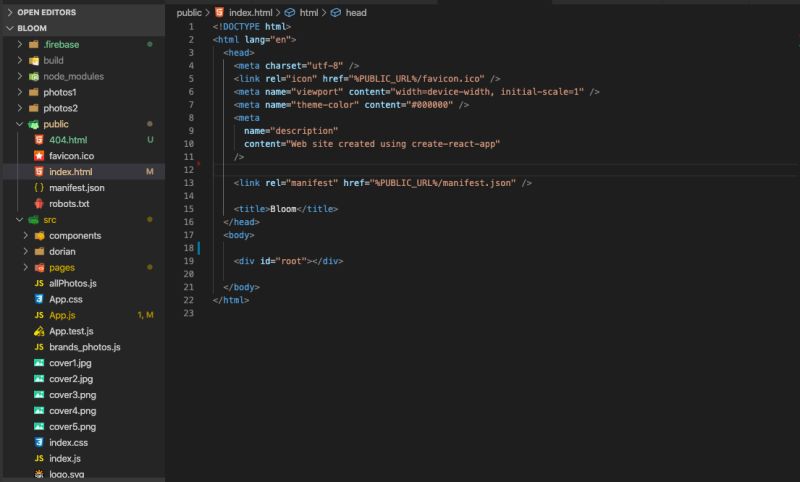Click the public folder icon
The width and height of the screenshot is (800, 482).
click(34, 124)
